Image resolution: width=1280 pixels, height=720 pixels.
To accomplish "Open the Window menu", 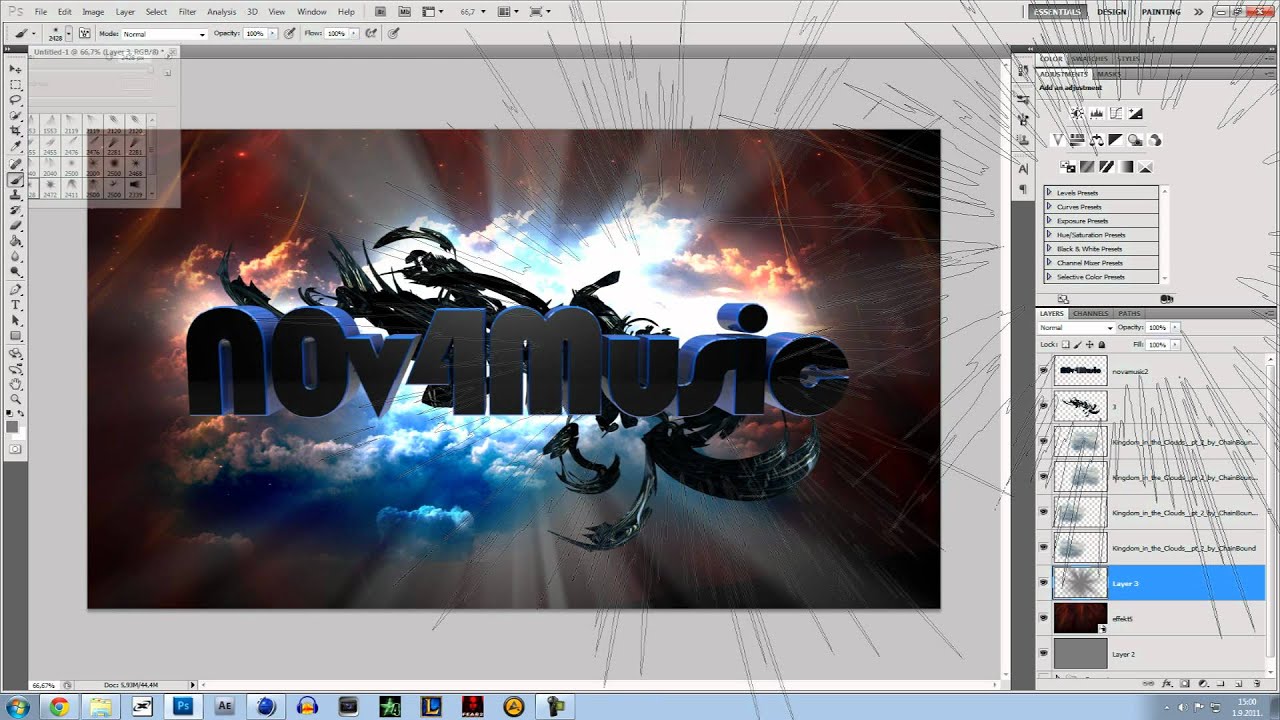I will (312, 12).
